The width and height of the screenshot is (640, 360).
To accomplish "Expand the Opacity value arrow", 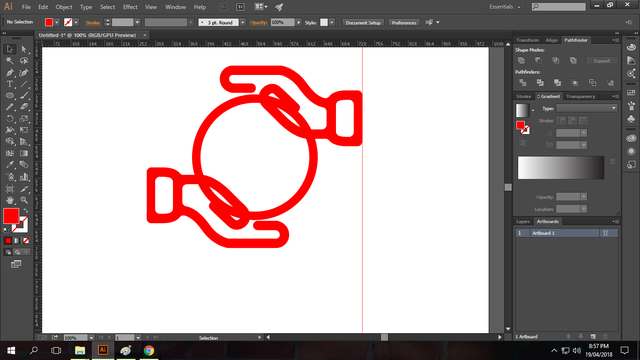I will click(x=298, y=22).
